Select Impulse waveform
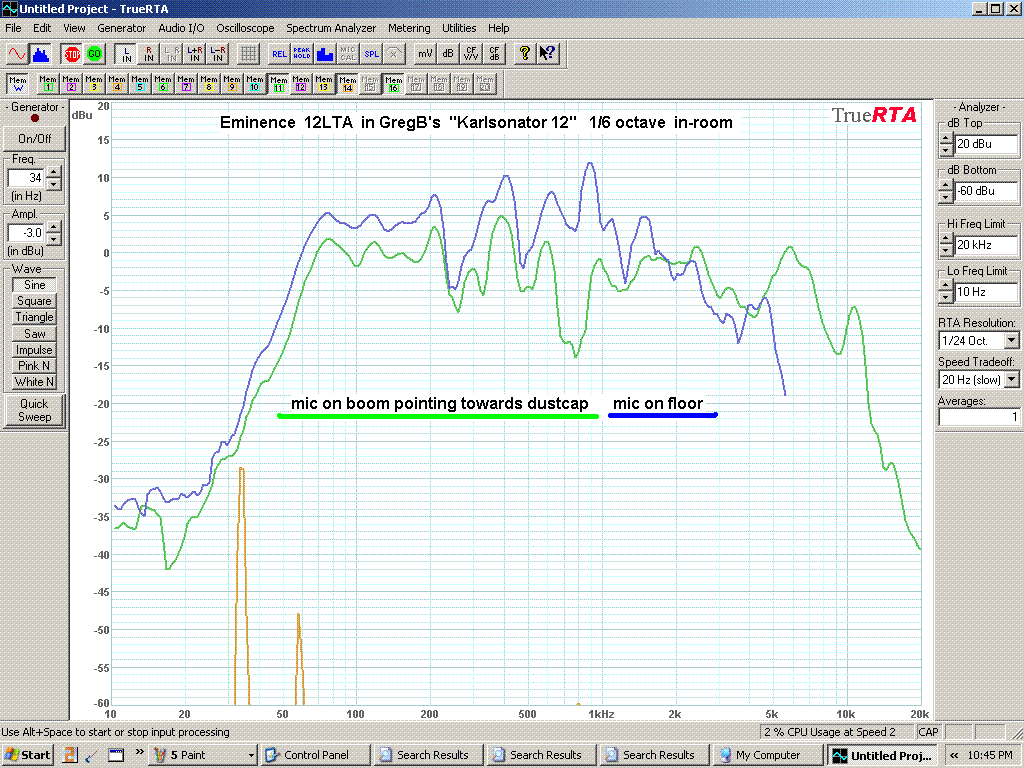 (x=35, y=349)
